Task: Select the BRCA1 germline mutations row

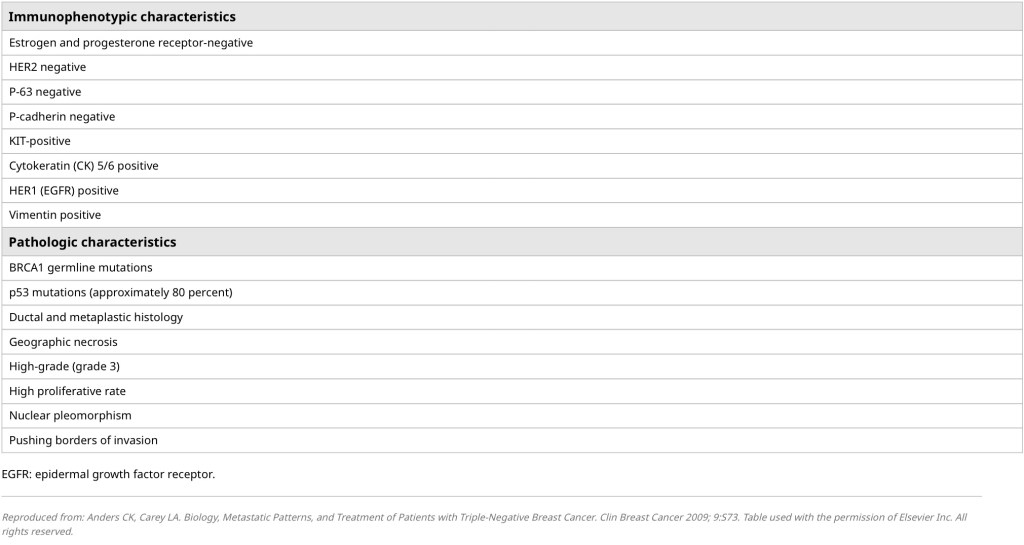Action: [81, 268]
